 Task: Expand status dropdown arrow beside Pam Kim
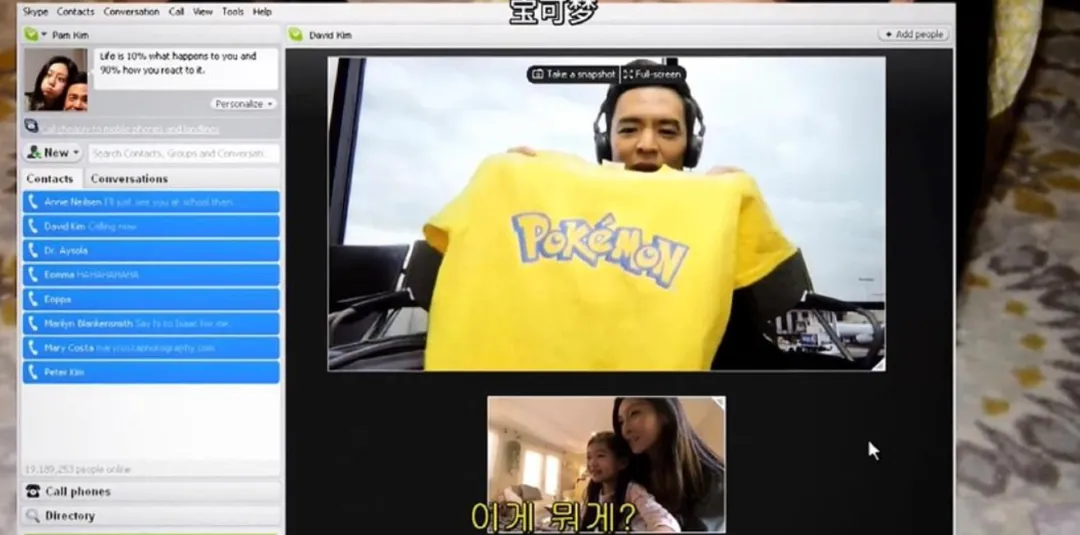pos(44,34)
